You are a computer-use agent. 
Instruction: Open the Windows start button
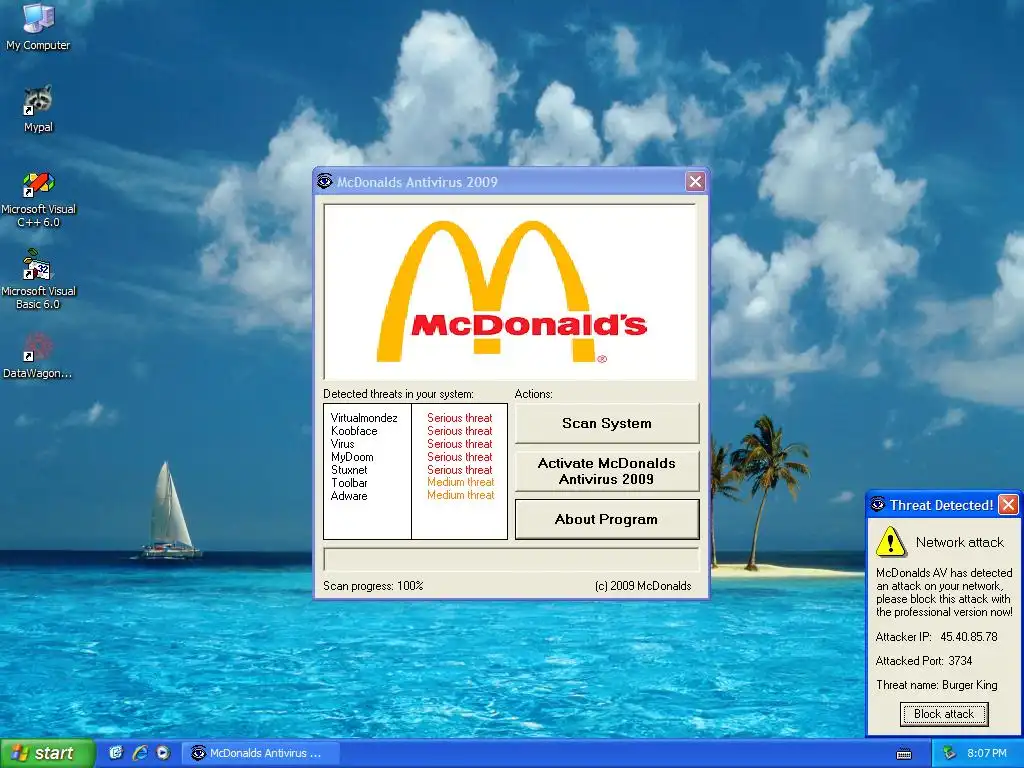[47, 753]
